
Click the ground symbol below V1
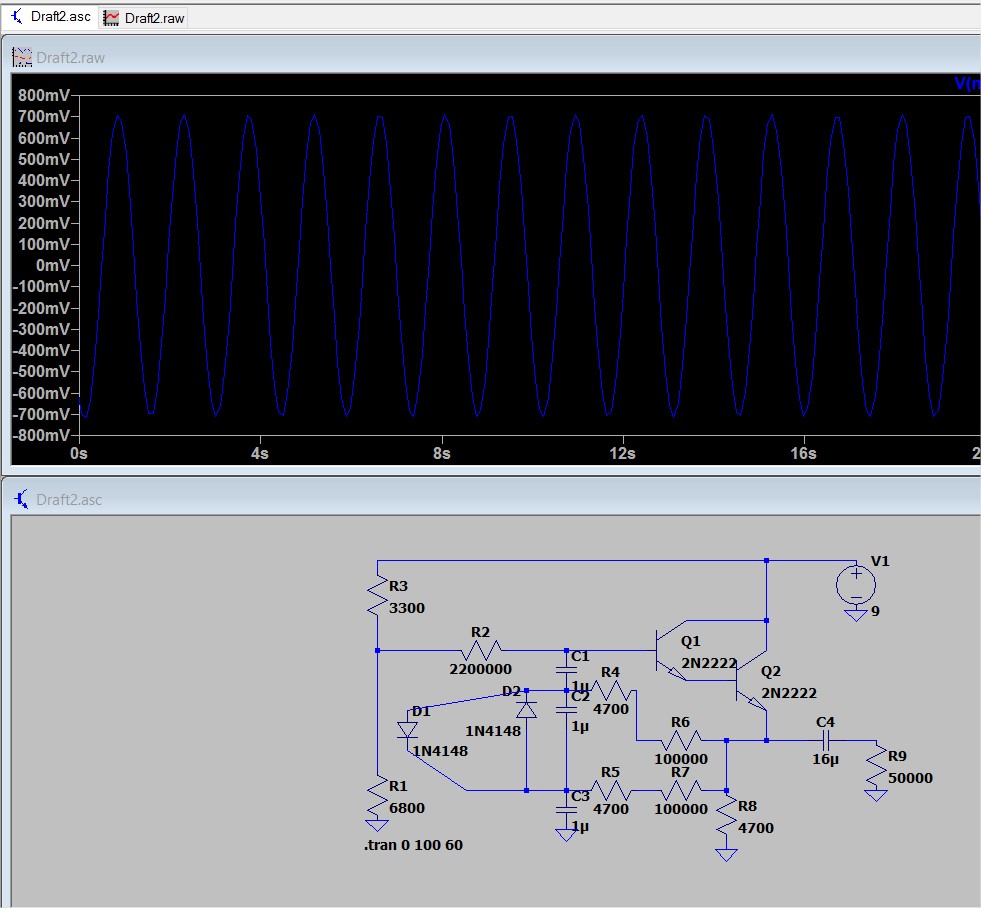click(856, 615)
